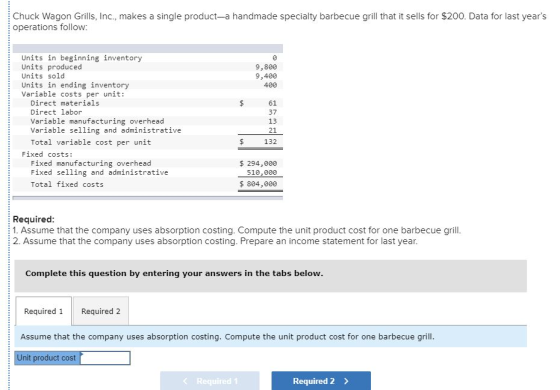Click the Unit product cost label cell
560x390 pixels.
coord(47,358)
